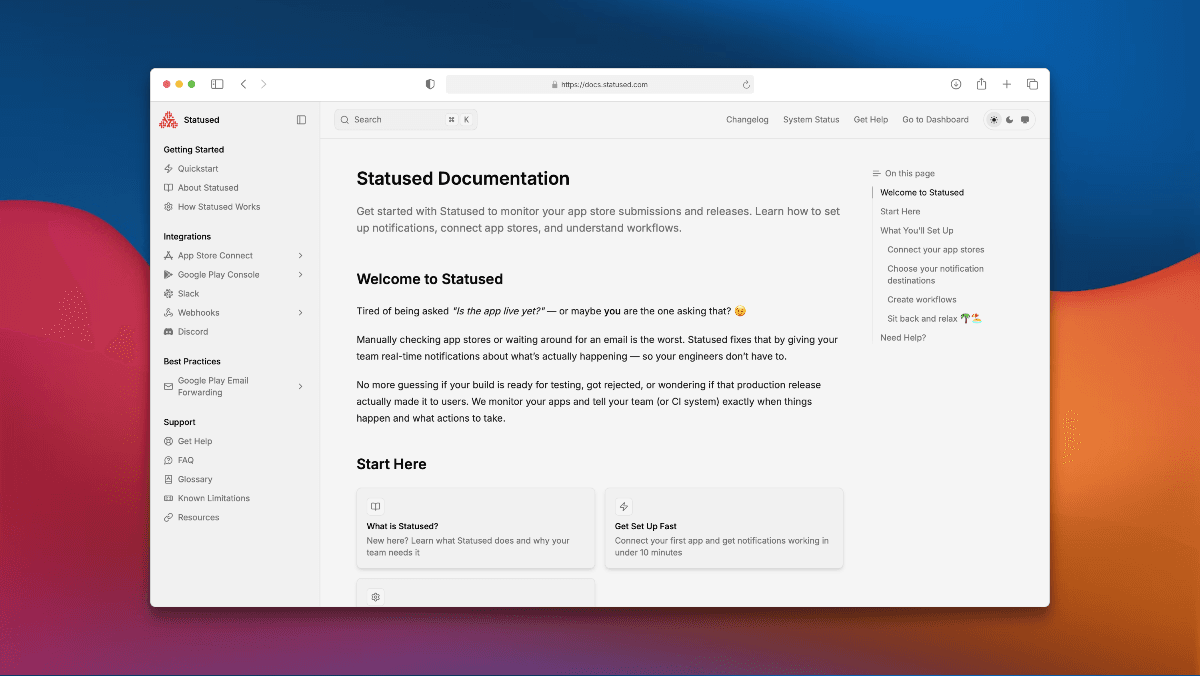The image size is (1200, 676).
Task: Click the Go to Dashboard button
Action: (934, 119)
